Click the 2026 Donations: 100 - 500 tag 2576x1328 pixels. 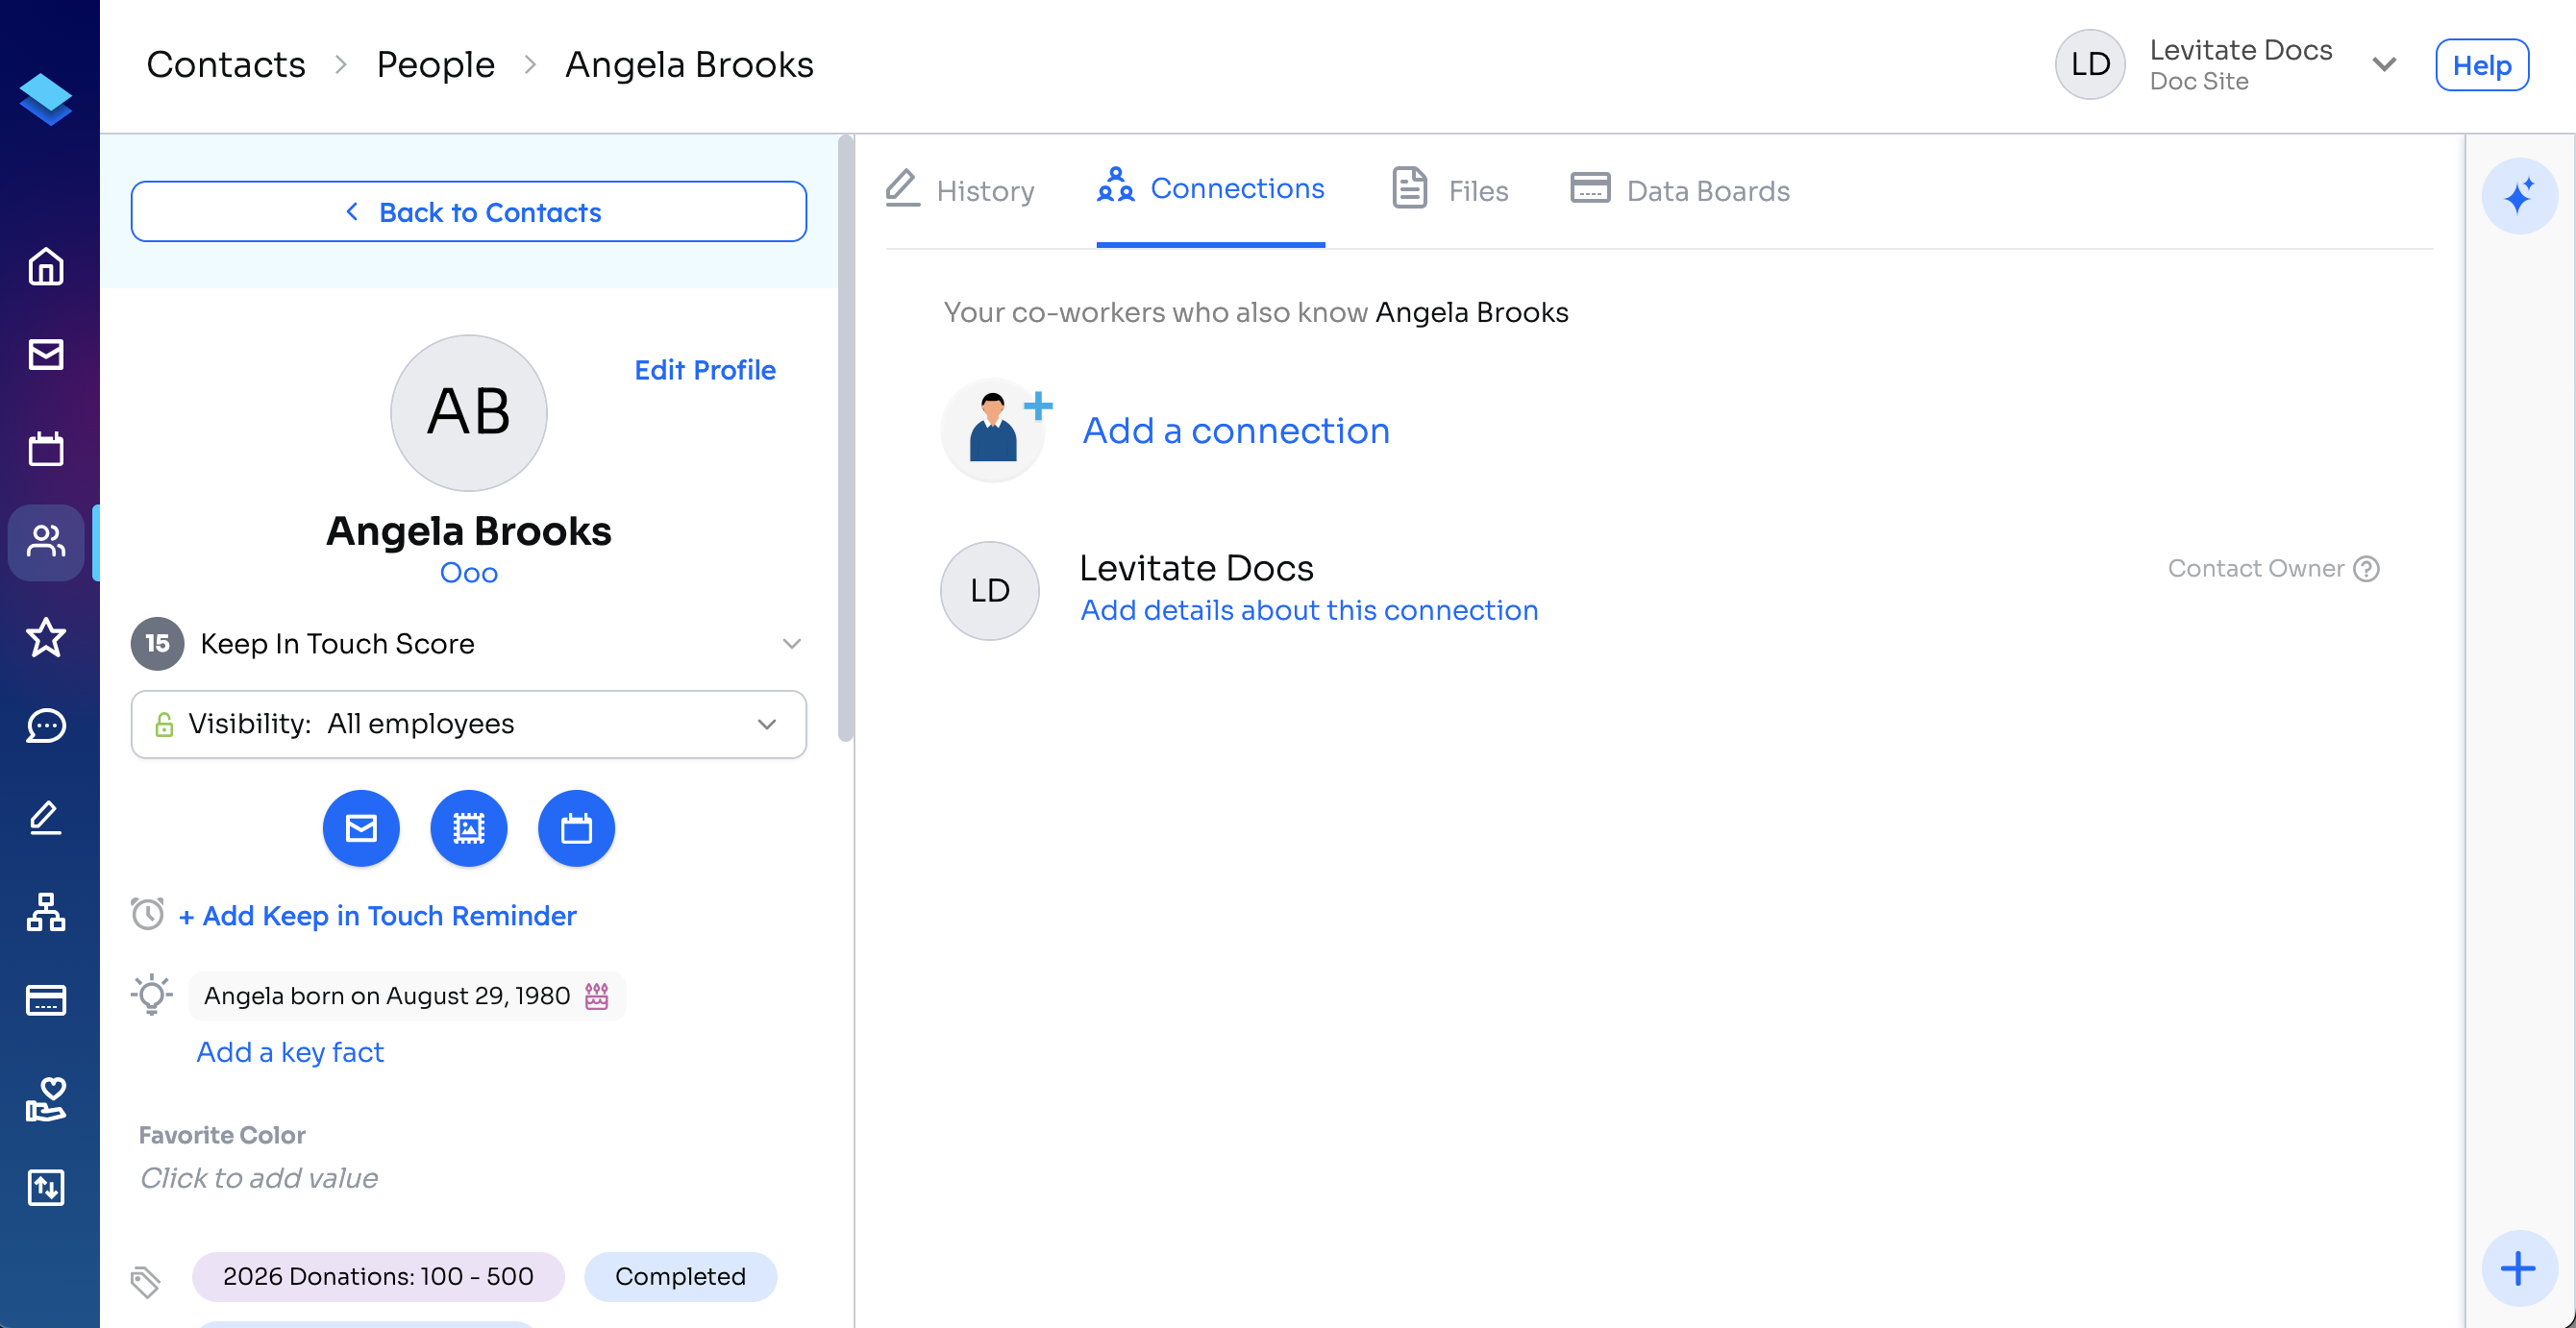coord(378,1276)
